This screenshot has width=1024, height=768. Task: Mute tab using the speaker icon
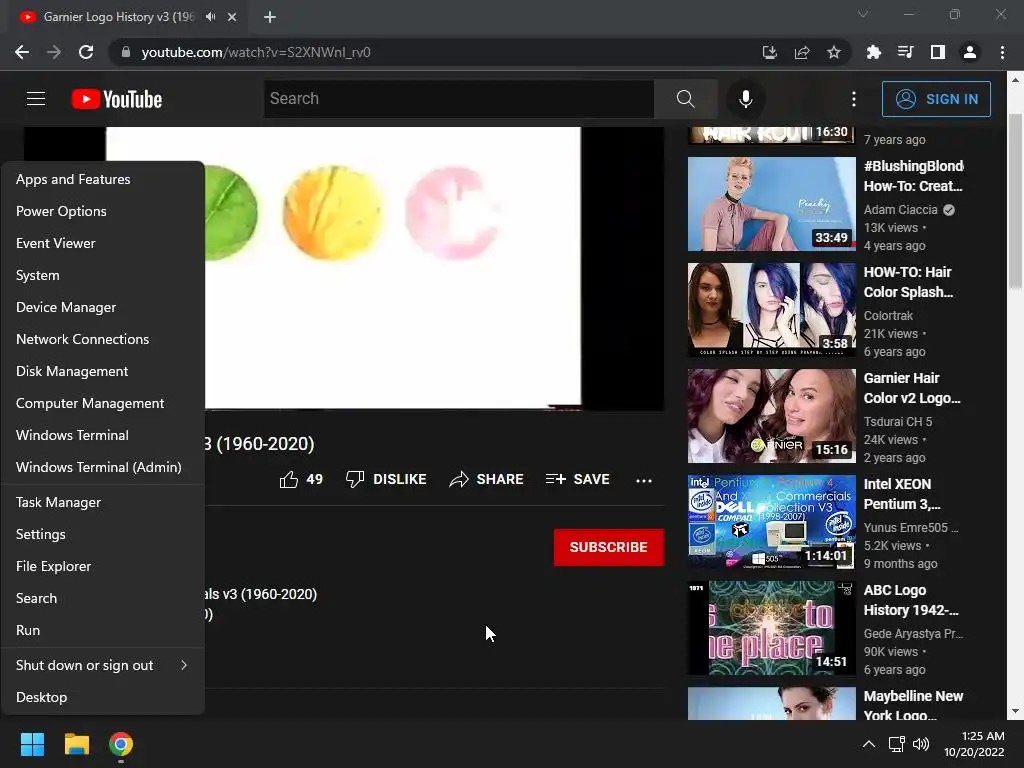(x=210, y=17)
